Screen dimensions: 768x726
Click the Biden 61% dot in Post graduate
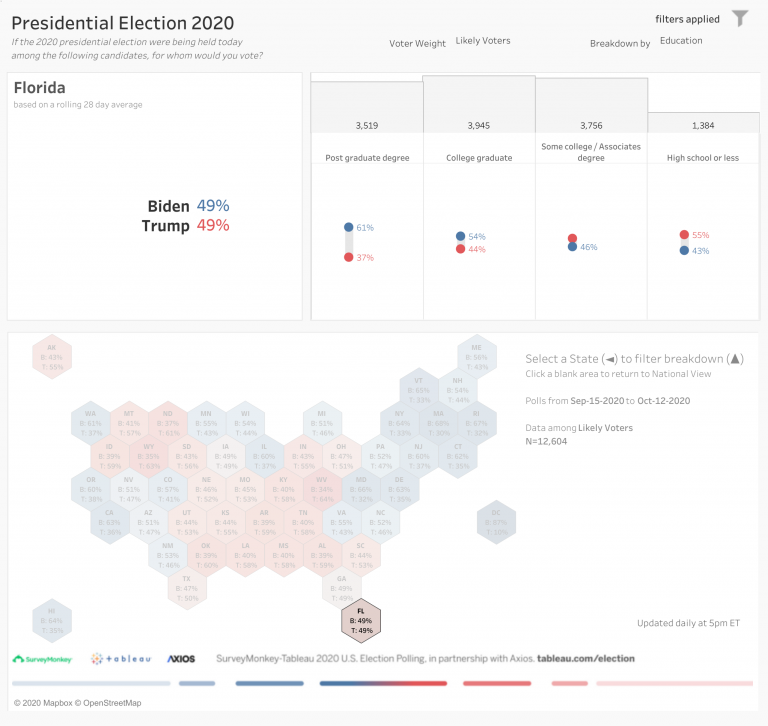pyautogui.click(x=349, y=227)
